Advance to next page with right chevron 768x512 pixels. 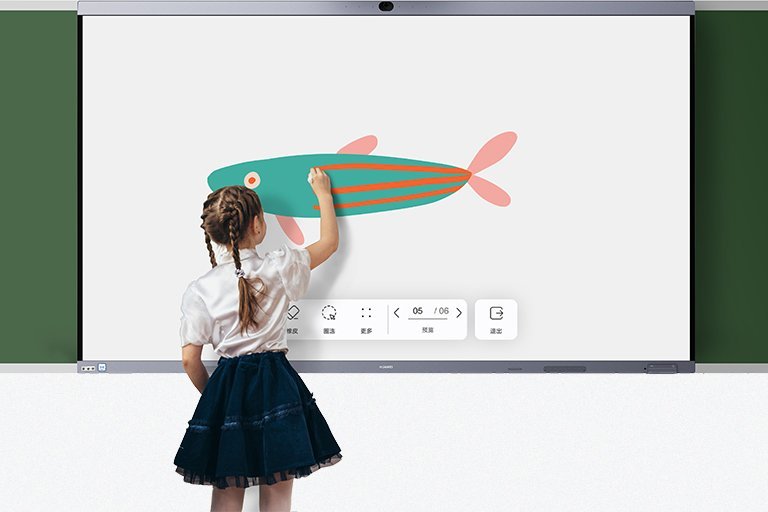[x=459, y=313]
